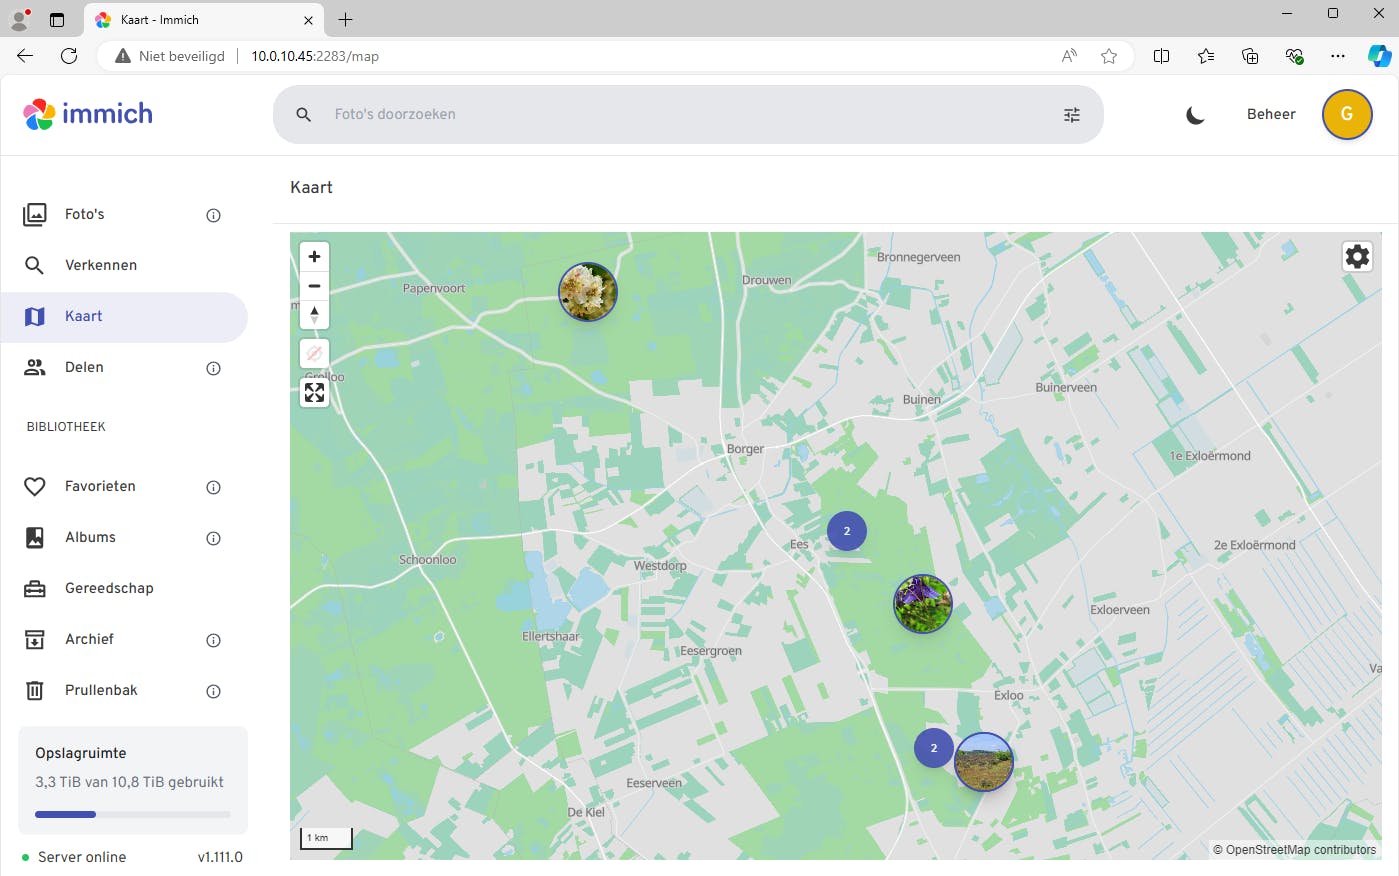Viewport: 1399px width, 876px height.
Task: Open search filter options icon
Action: (1072, 115)
